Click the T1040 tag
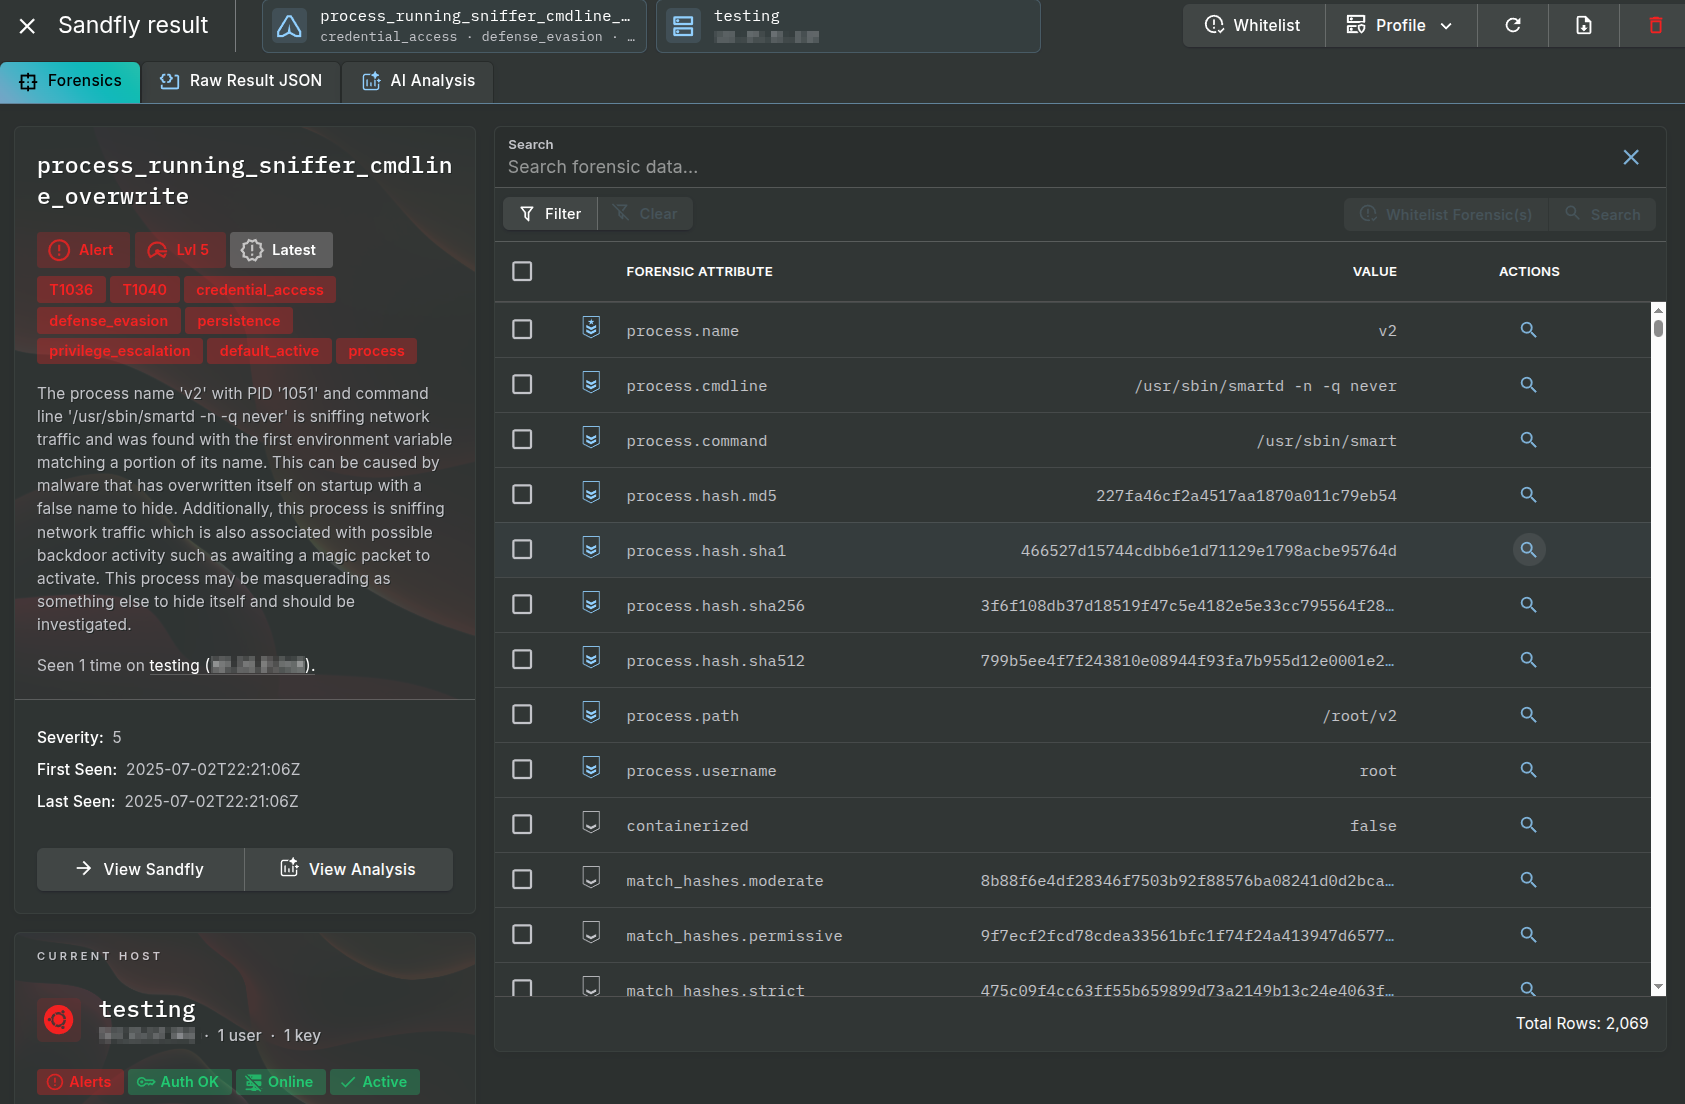This screenshot has height=1104, width=1685. [x=145, y=290]
